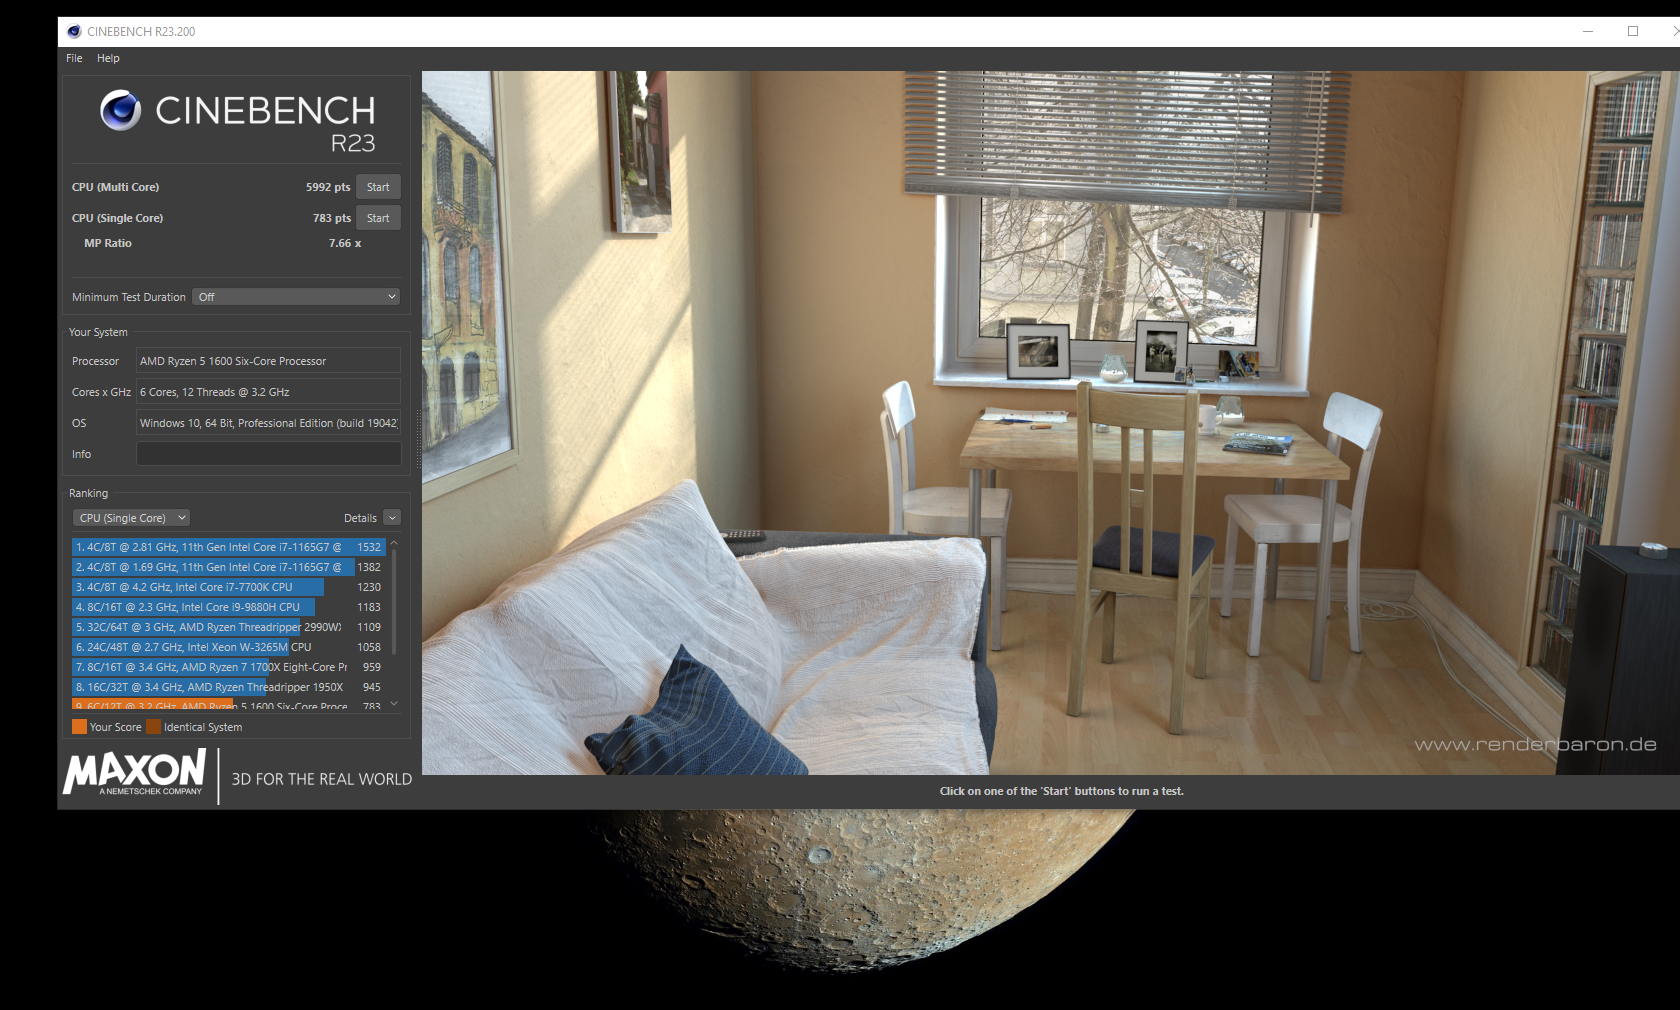Click the empty Info input field
The width and height of the screenshot is (1680, 1010).
coord(268,454)
